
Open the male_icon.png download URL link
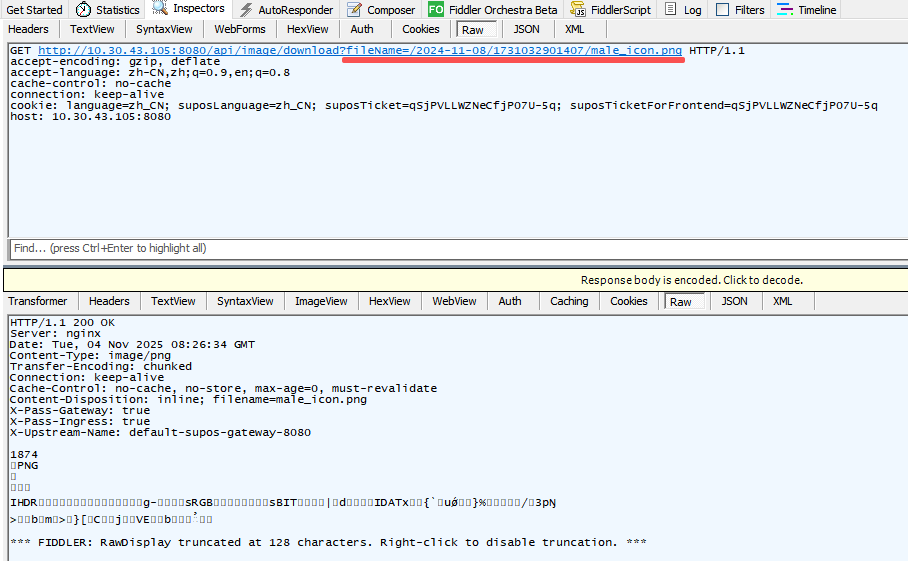click(x=360, y=50)
